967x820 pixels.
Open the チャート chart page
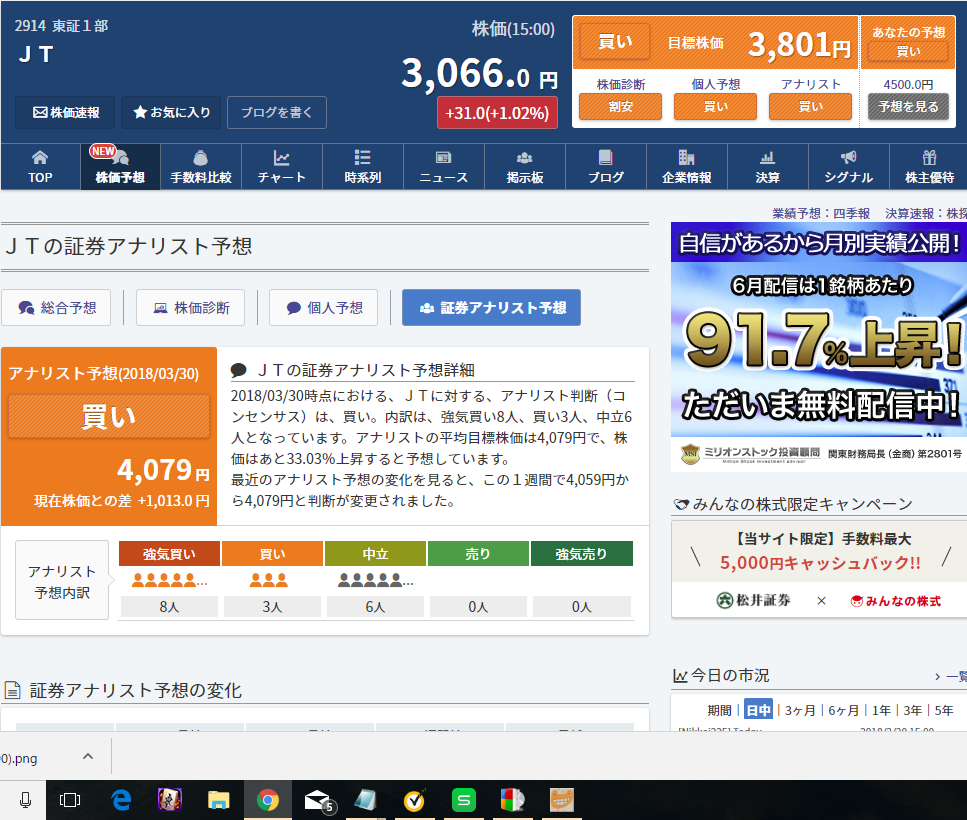tap(282, 167)
